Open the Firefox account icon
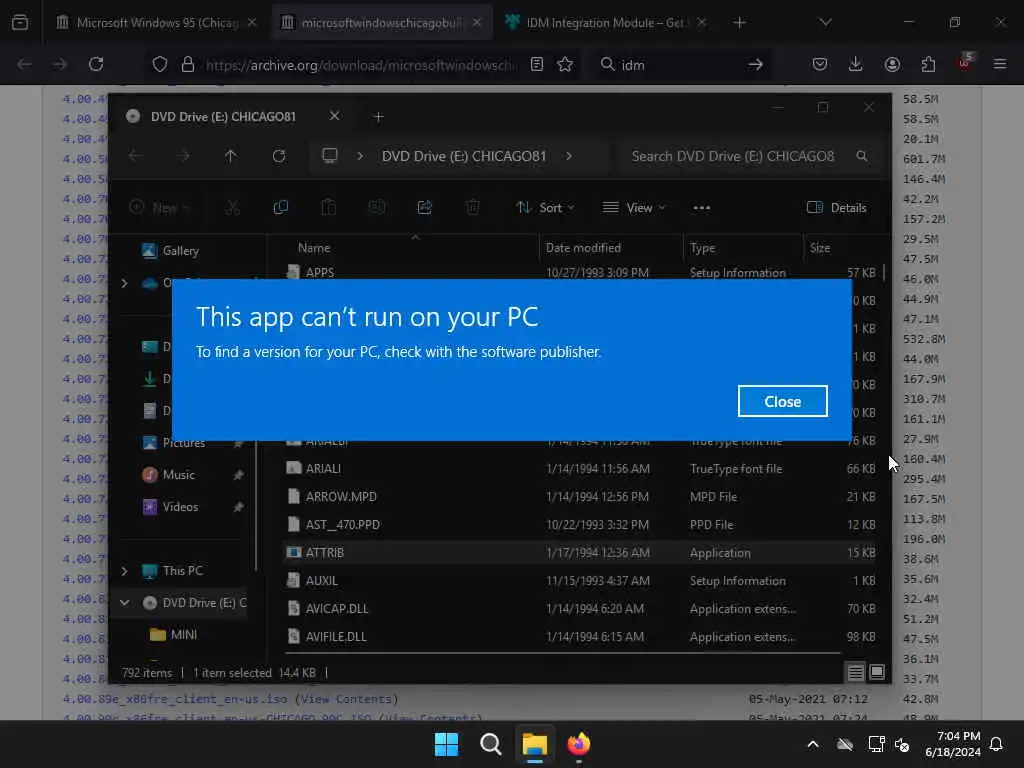 coord(892,64)
